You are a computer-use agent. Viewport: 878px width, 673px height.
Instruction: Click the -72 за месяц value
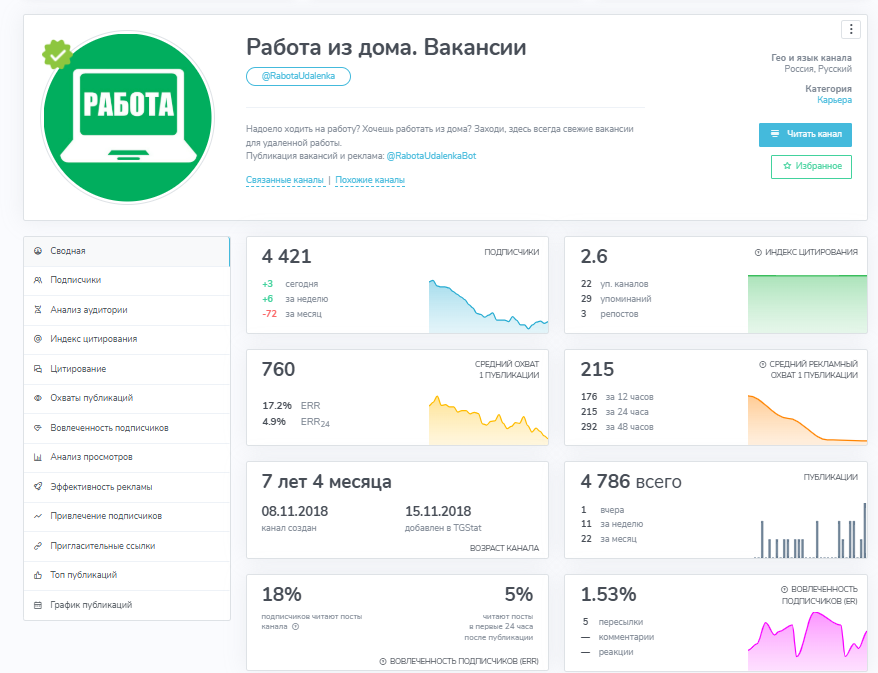(269, 314)
